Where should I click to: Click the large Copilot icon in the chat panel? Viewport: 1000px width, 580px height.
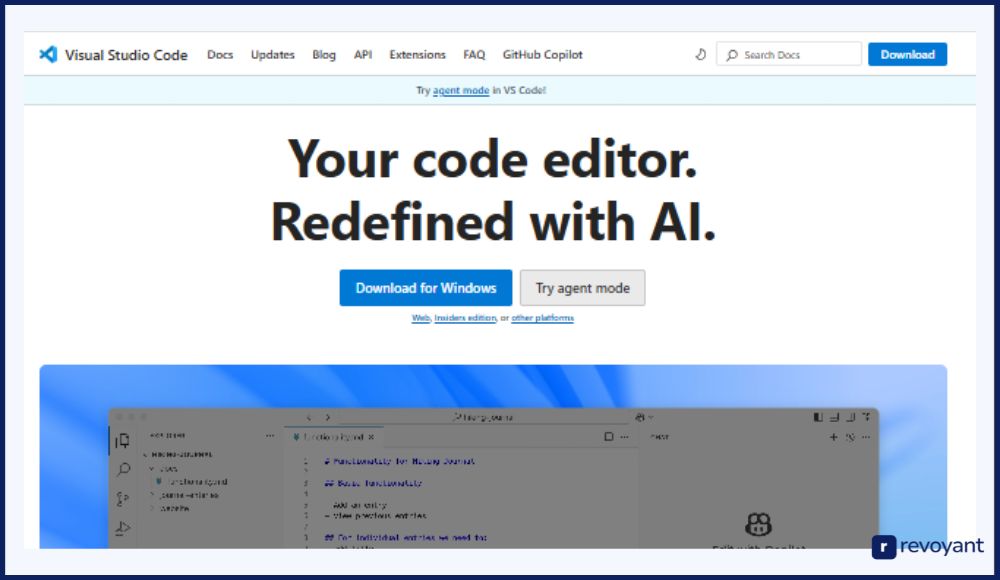click(x=758, y=524)
